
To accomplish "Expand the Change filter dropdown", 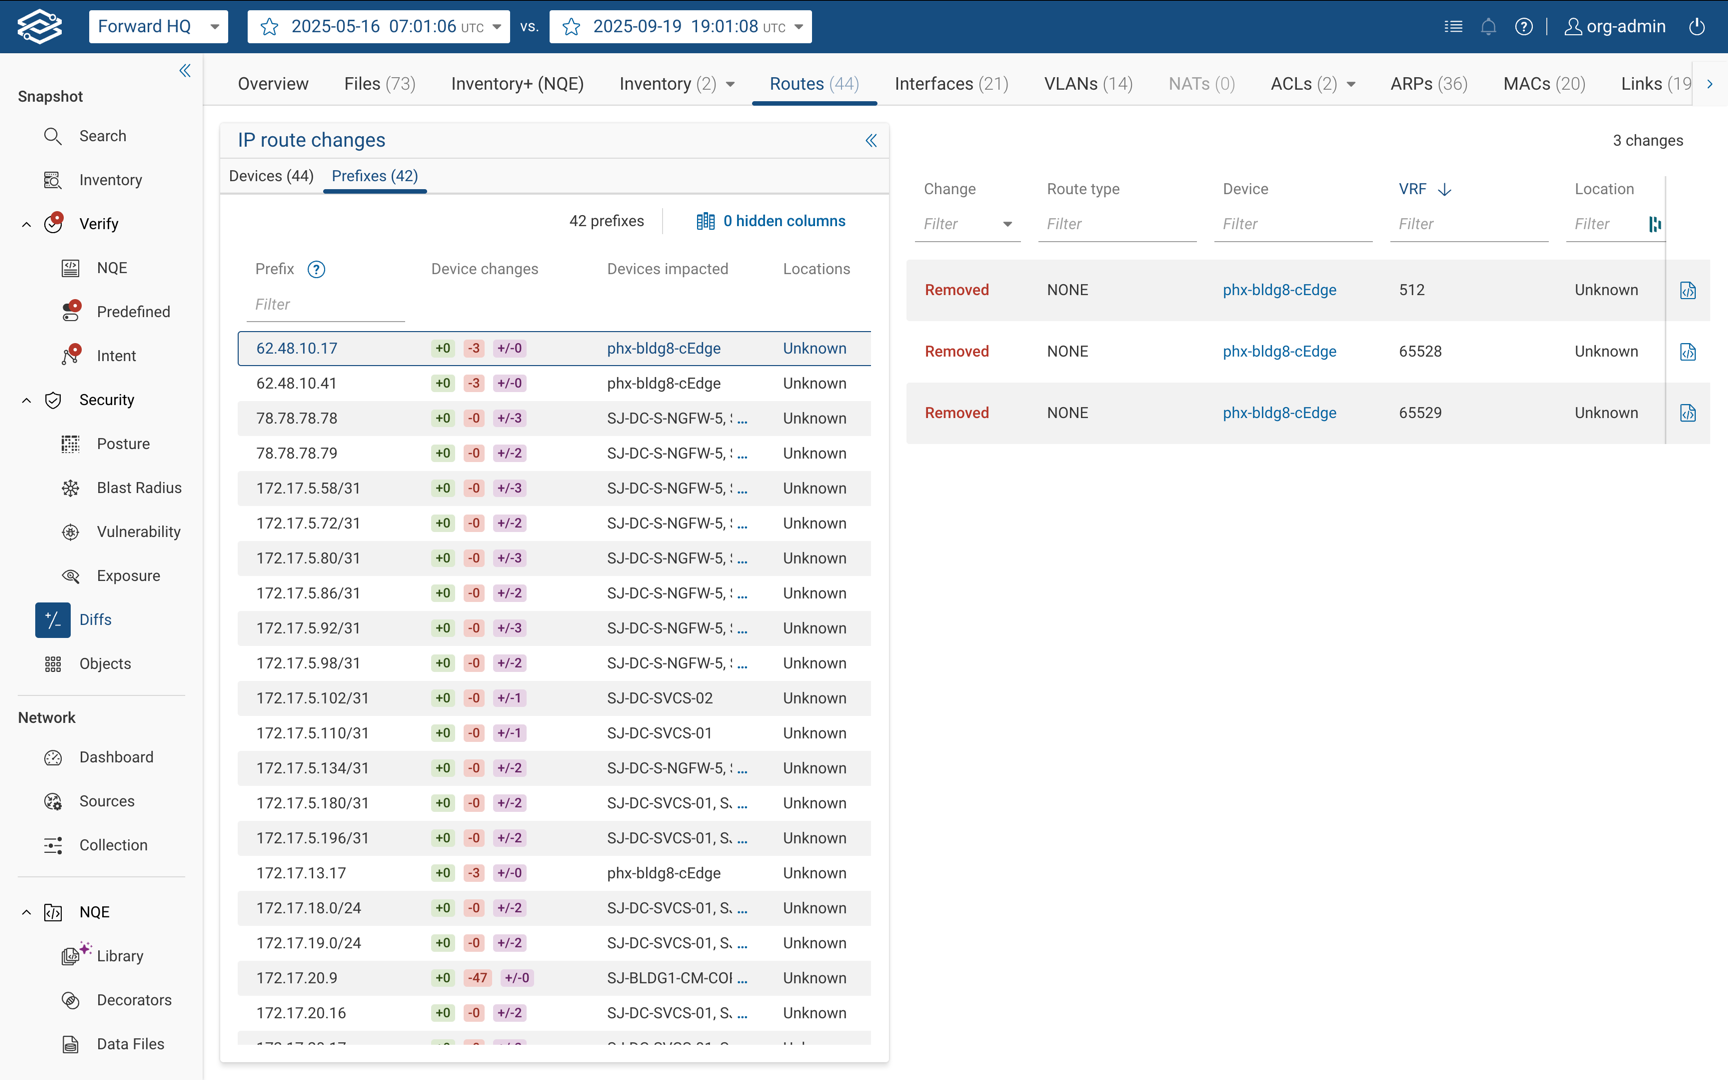I will point(1007,224).
